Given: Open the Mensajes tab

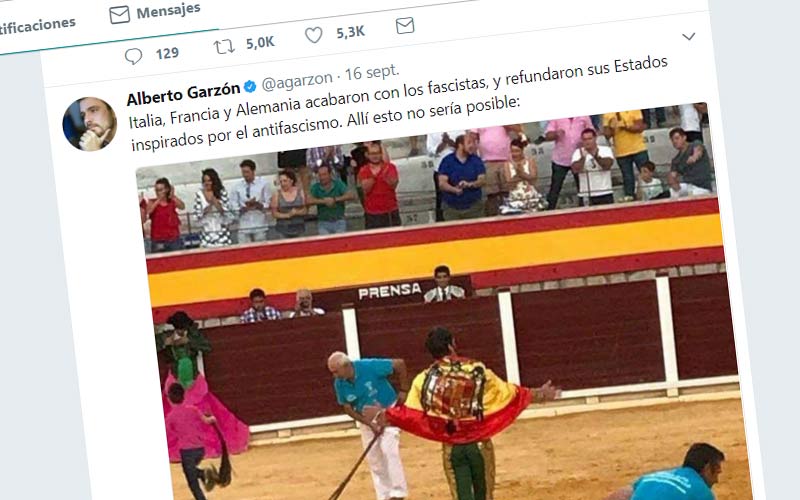Looking at the screenshot, I should [155, 12].
